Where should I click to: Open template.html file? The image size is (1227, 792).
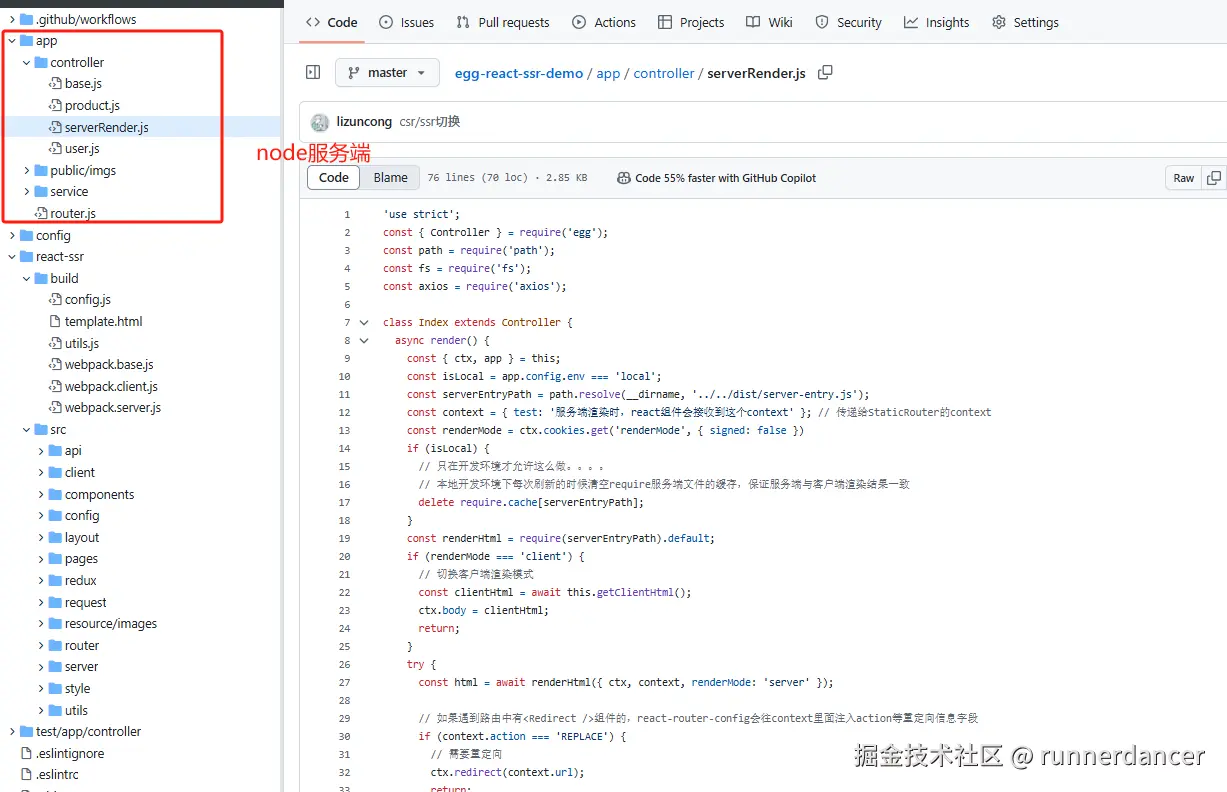coord(104,321)
